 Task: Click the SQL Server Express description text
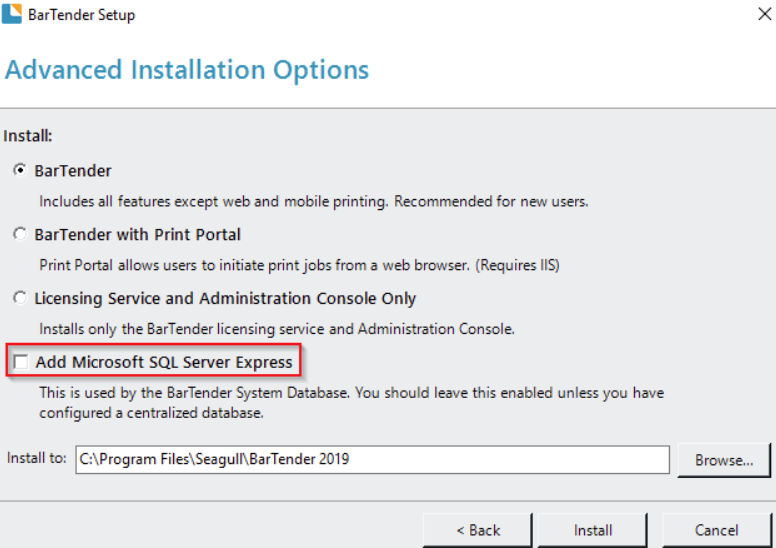[x=351, y=402]
